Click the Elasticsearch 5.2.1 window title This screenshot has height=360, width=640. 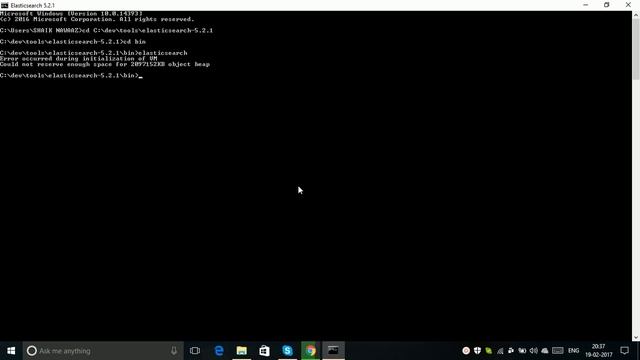[33, 5]
